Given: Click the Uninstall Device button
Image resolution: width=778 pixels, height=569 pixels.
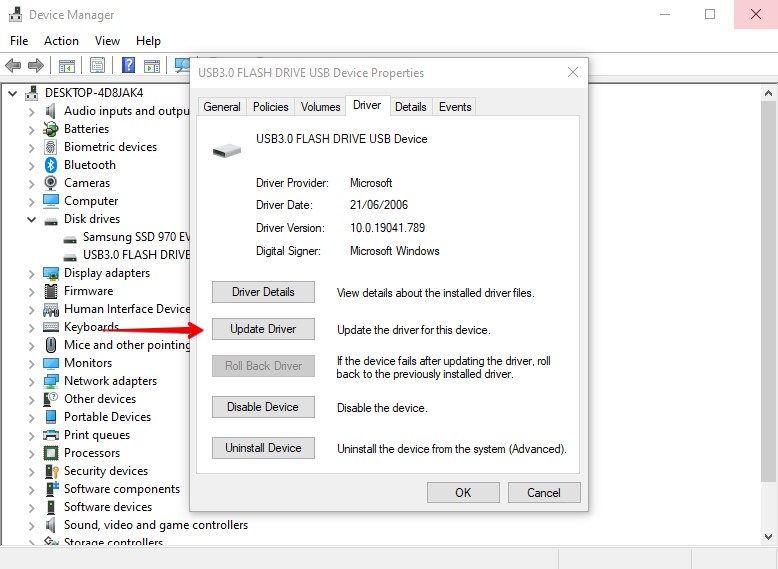Looking at the screenshot, I should [x=263, y=448].
